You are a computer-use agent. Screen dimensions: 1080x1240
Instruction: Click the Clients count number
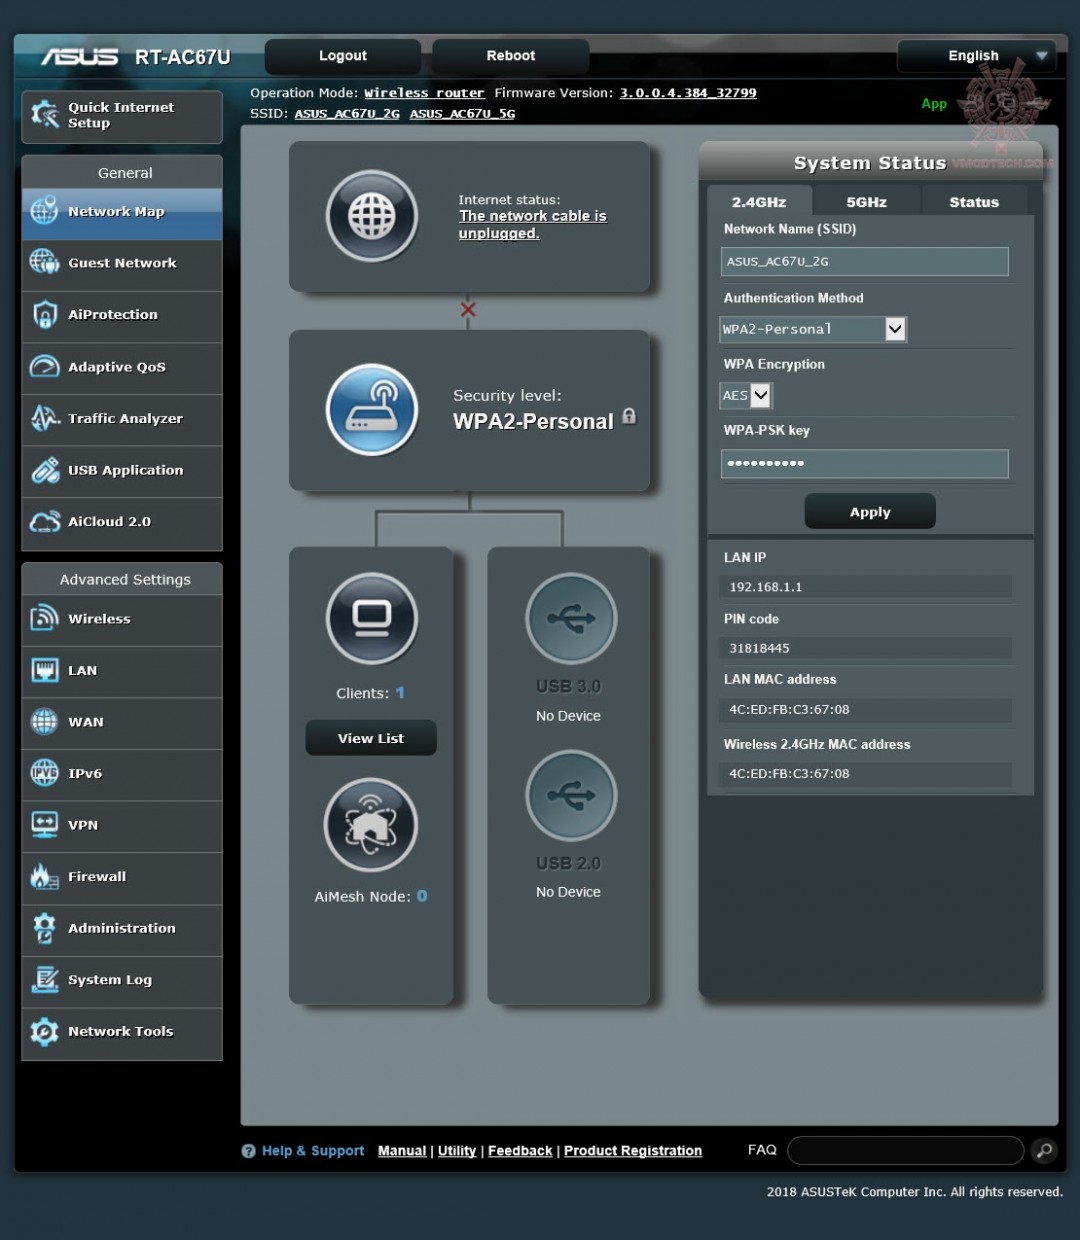400,693
